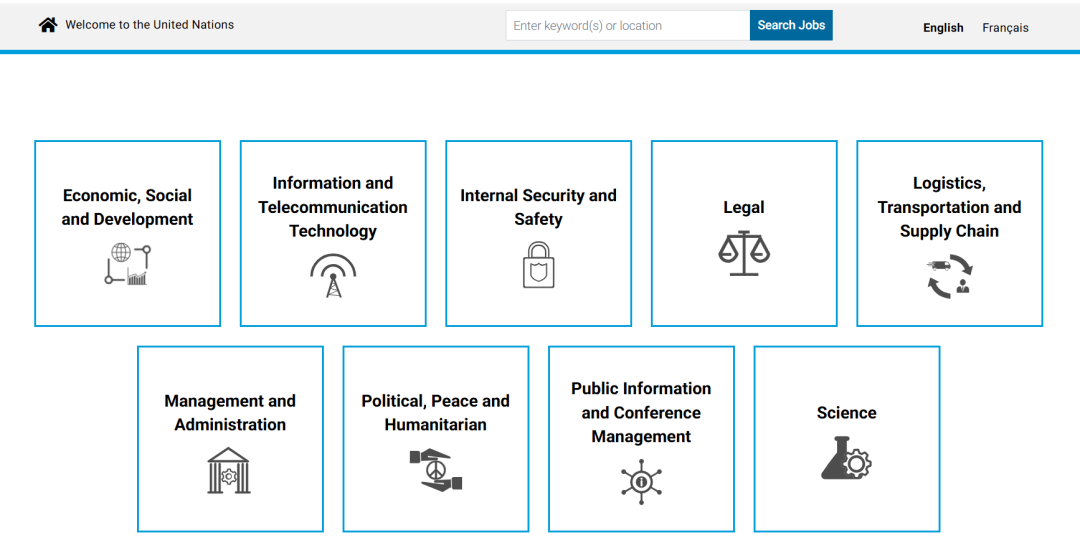This screenshot has height=553, width=1080.
Task: Click the flask with gear science icon
Action: 846,458
